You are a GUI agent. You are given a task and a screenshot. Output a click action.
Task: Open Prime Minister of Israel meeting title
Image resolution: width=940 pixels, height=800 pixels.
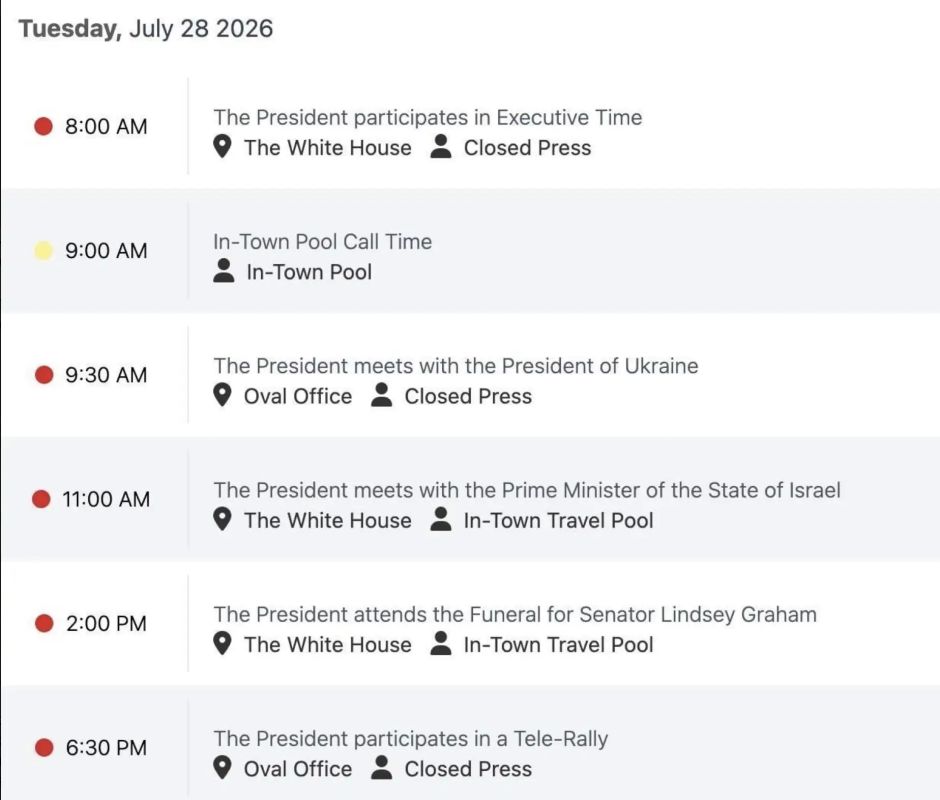point(527,490)
